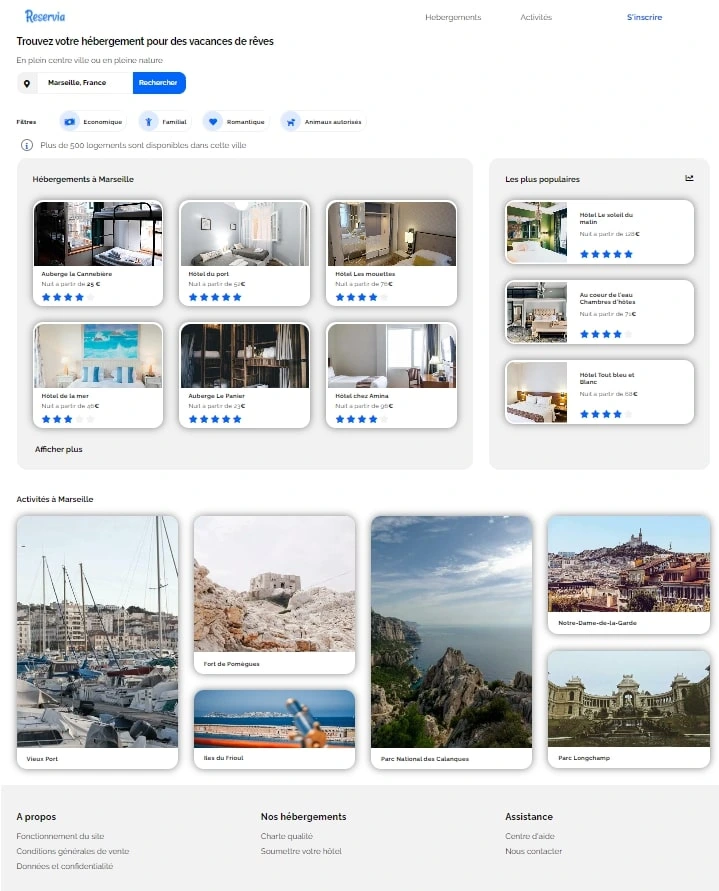Click the chart icon beside Les plus populaires
Viewport: 719px width, 891px height.
tap(689, 178)
